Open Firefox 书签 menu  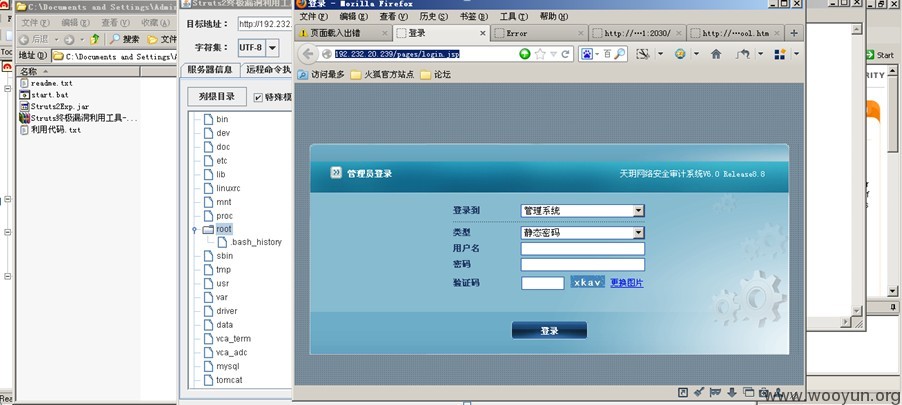coord(473,17)
